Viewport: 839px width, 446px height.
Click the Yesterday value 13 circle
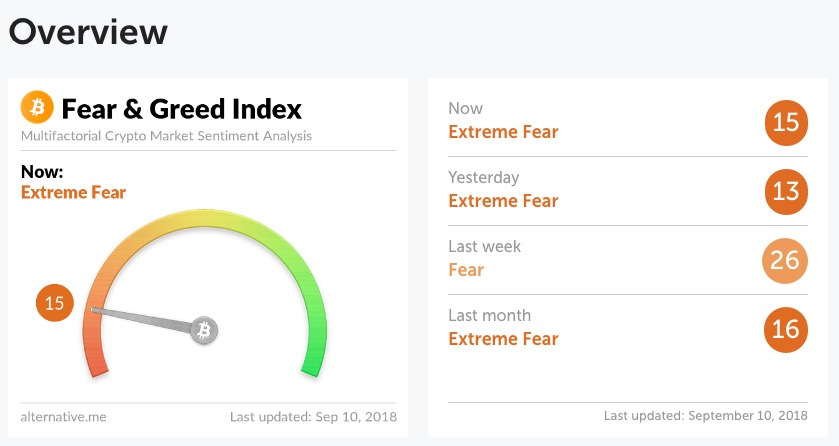[785, 191]
